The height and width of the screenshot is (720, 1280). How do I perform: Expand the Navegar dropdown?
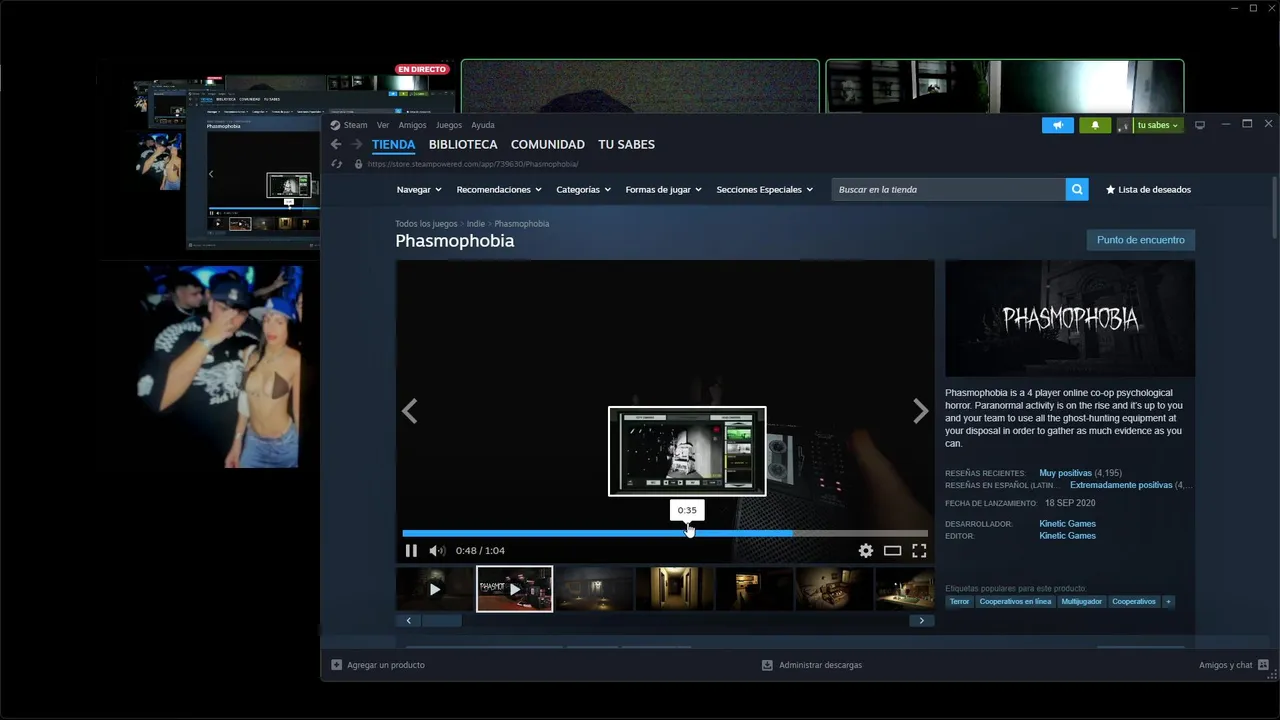419,189
